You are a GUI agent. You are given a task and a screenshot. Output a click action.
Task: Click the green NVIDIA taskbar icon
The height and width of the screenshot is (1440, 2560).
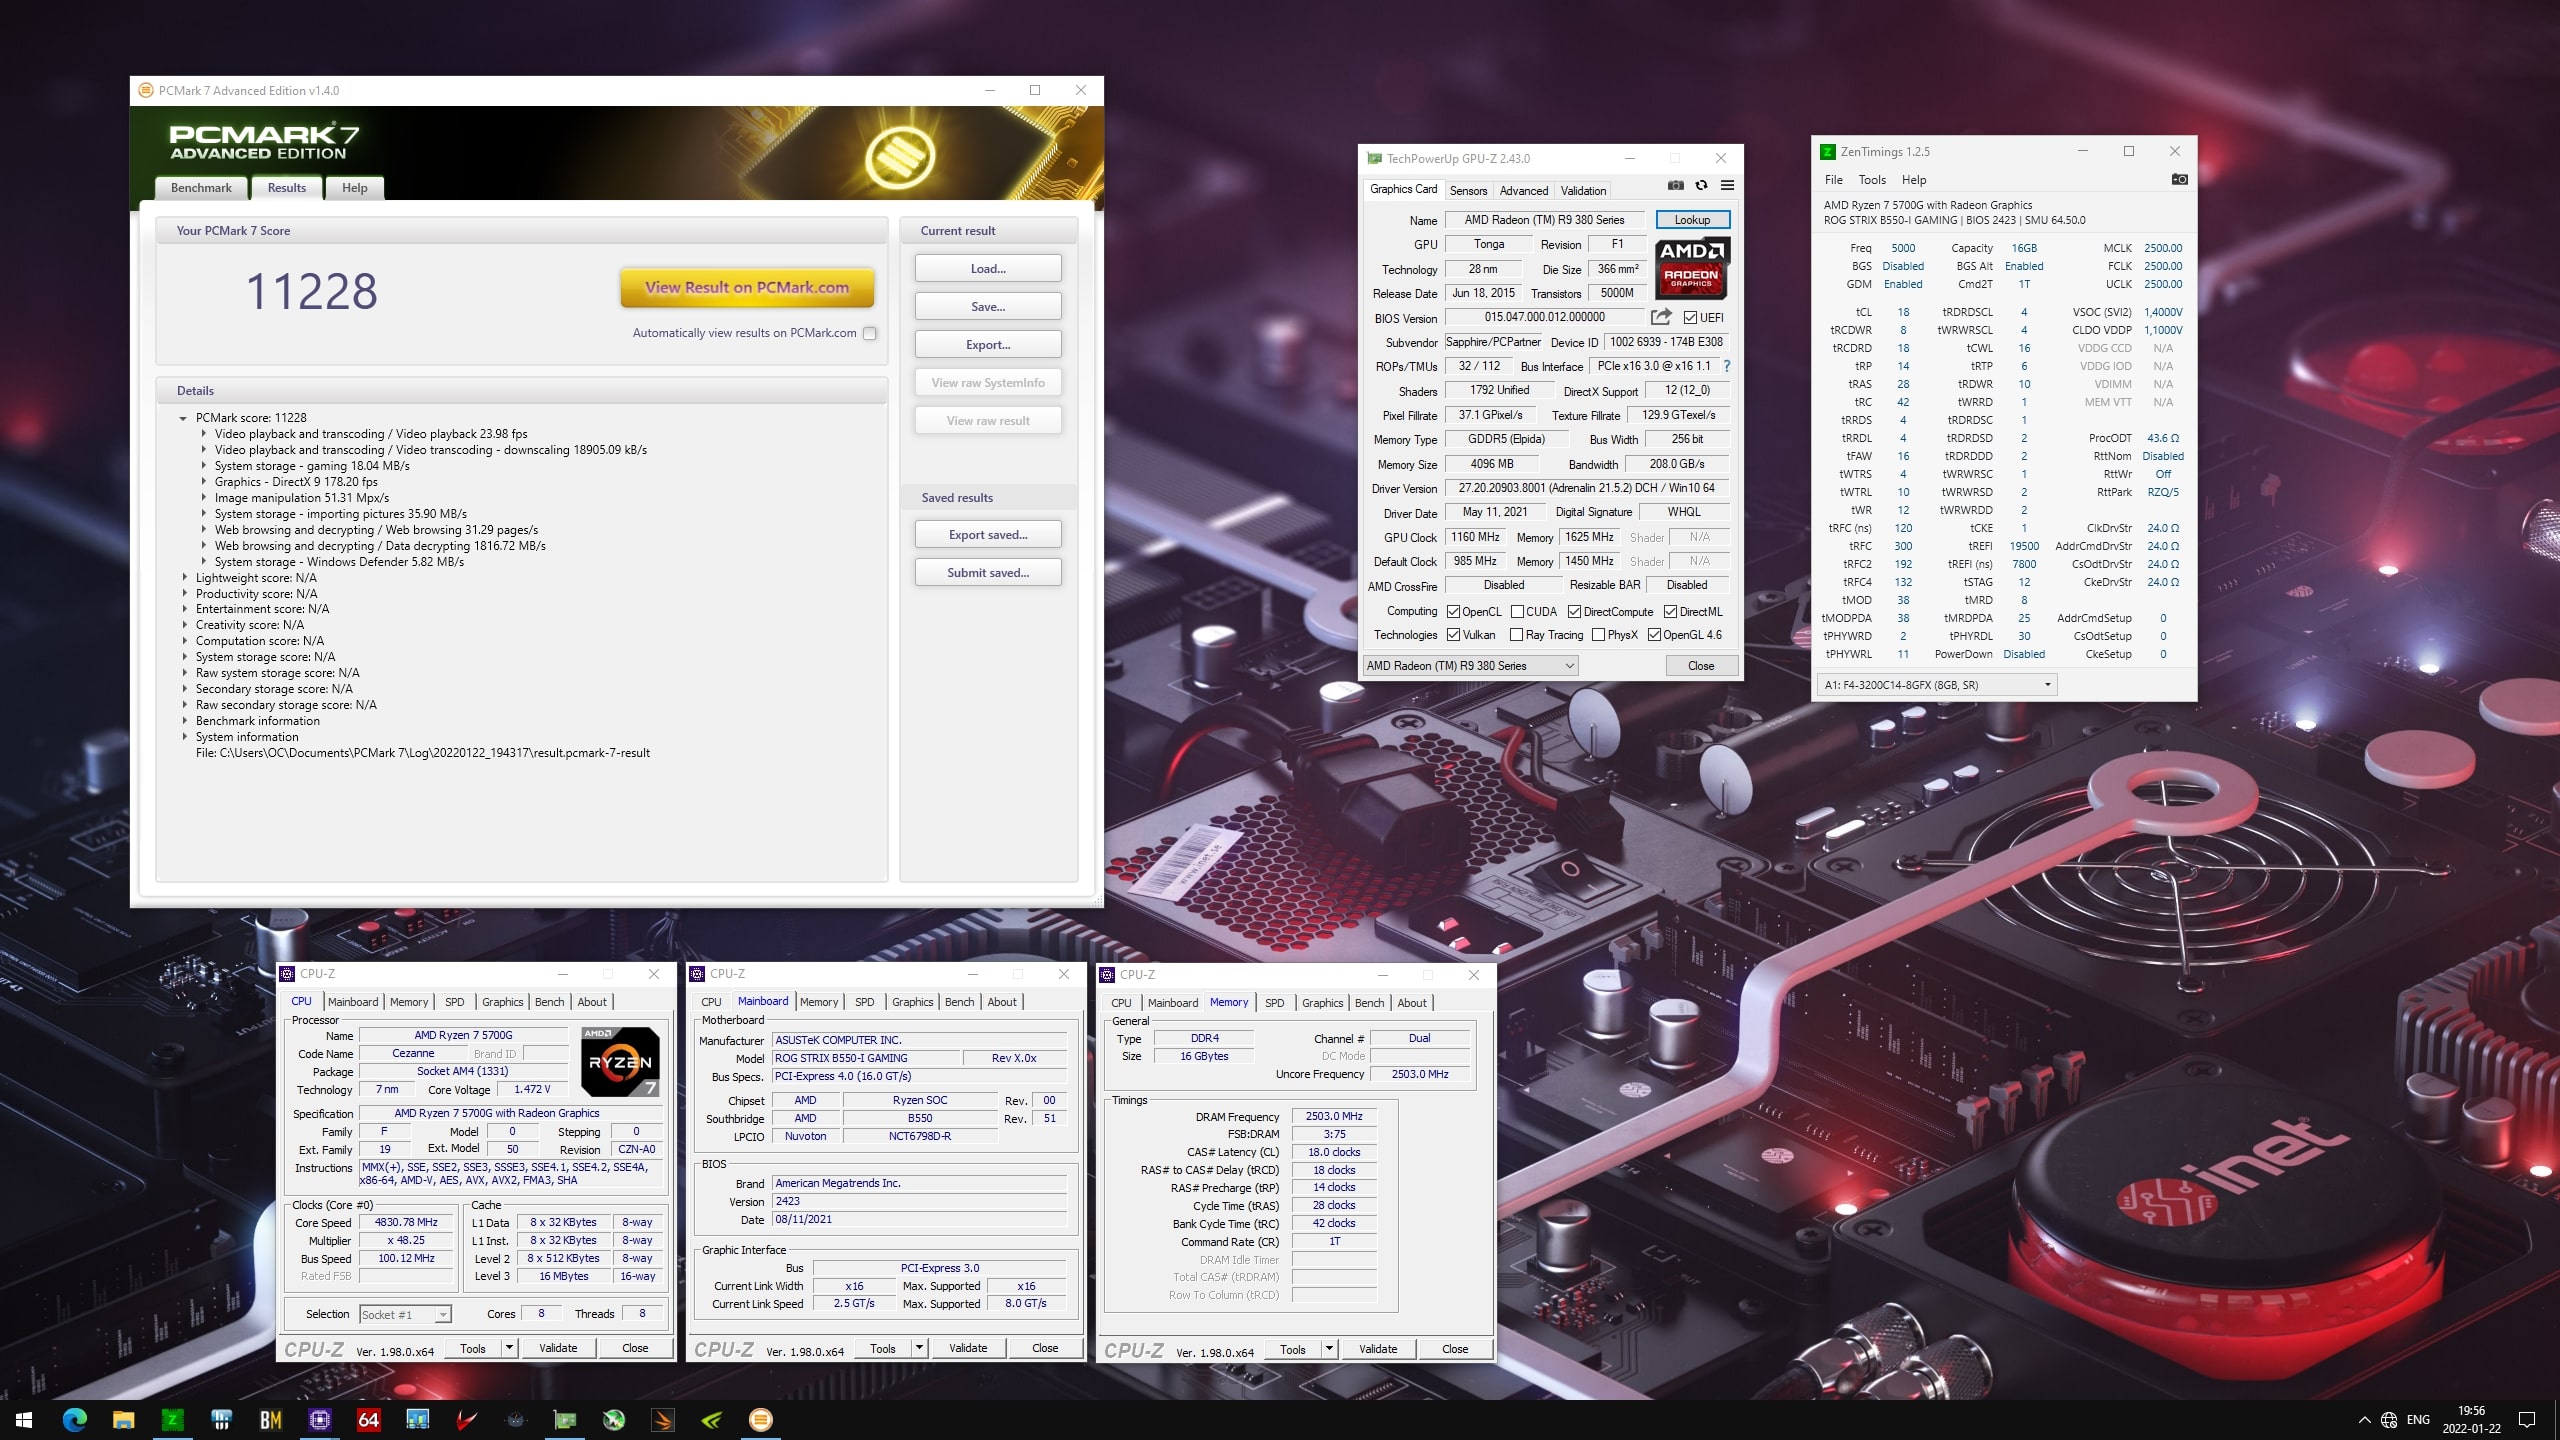tap(711, 1420)
